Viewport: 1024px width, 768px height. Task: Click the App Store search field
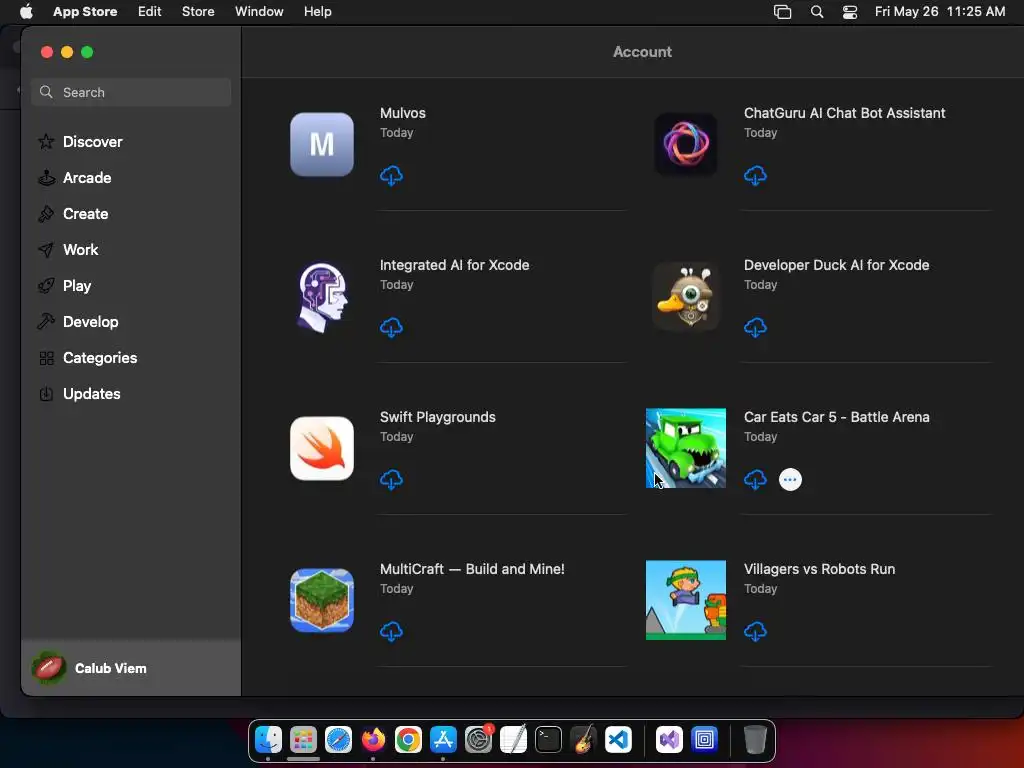131,92
